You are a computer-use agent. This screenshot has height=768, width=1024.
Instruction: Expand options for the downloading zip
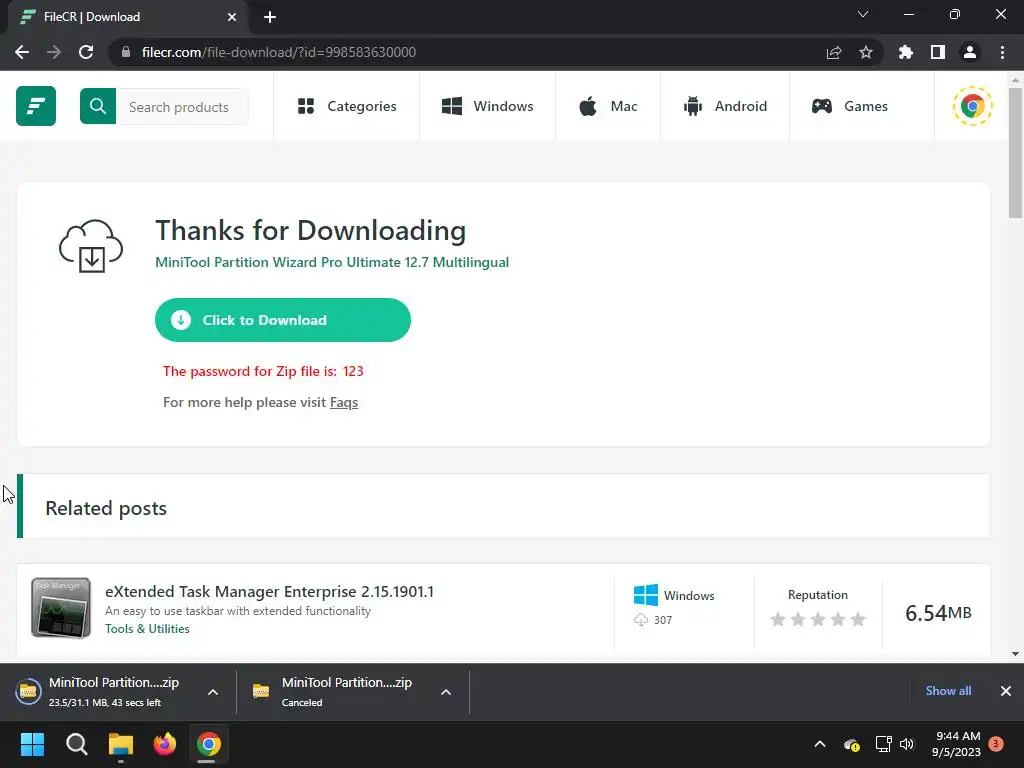(213, 692)
